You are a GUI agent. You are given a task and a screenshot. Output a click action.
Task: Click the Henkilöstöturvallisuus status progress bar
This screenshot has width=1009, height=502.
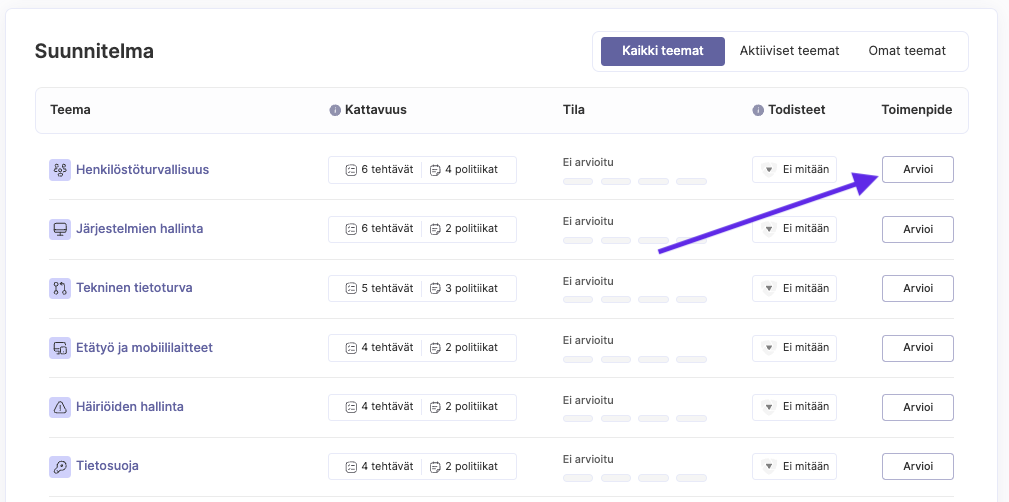click(x=634, y=181)
